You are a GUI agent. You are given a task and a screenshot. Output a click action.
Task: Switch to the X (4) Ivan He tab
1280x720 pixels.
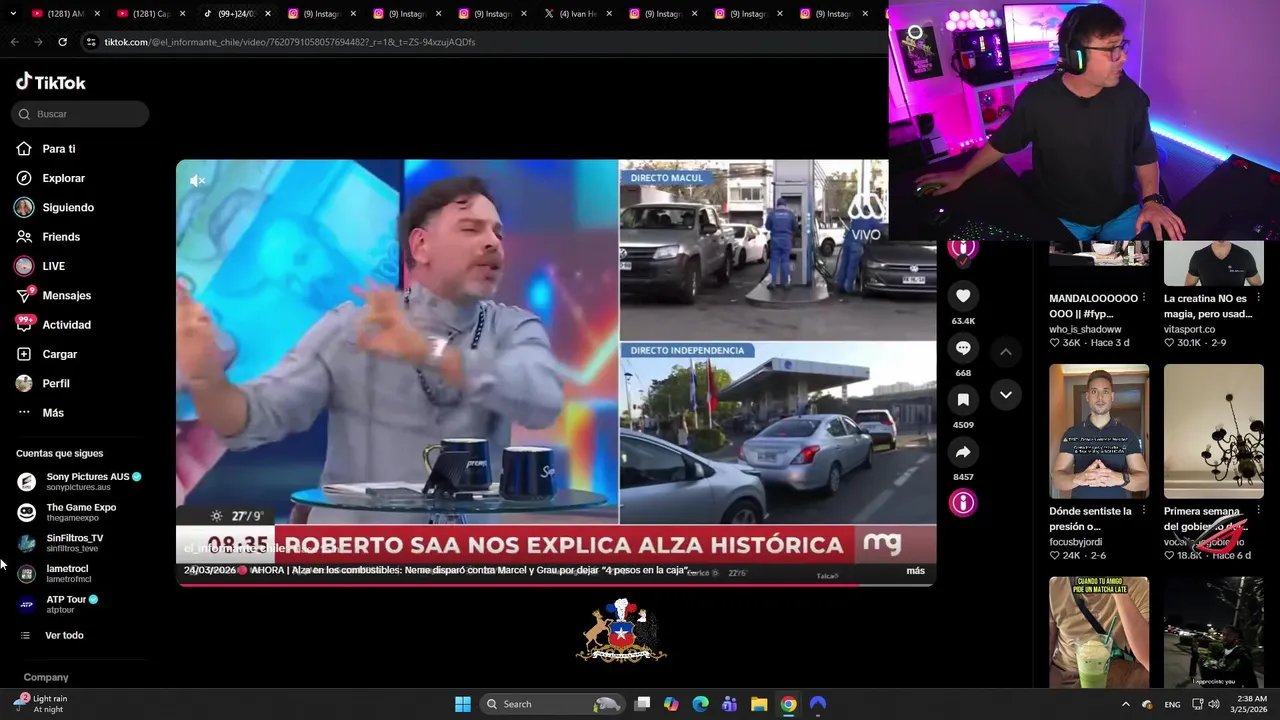coord(577,14)
